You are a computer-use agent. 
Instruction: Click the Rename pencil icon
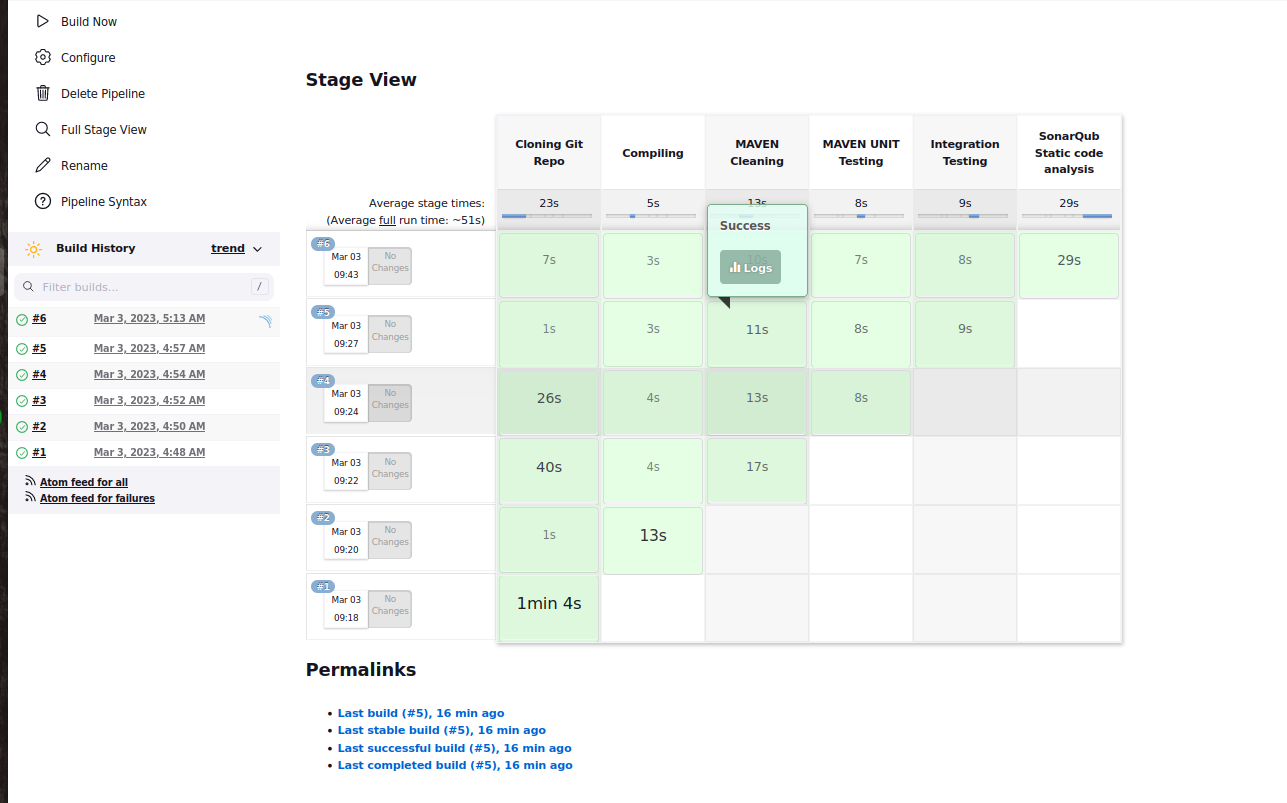coord(42,165)
